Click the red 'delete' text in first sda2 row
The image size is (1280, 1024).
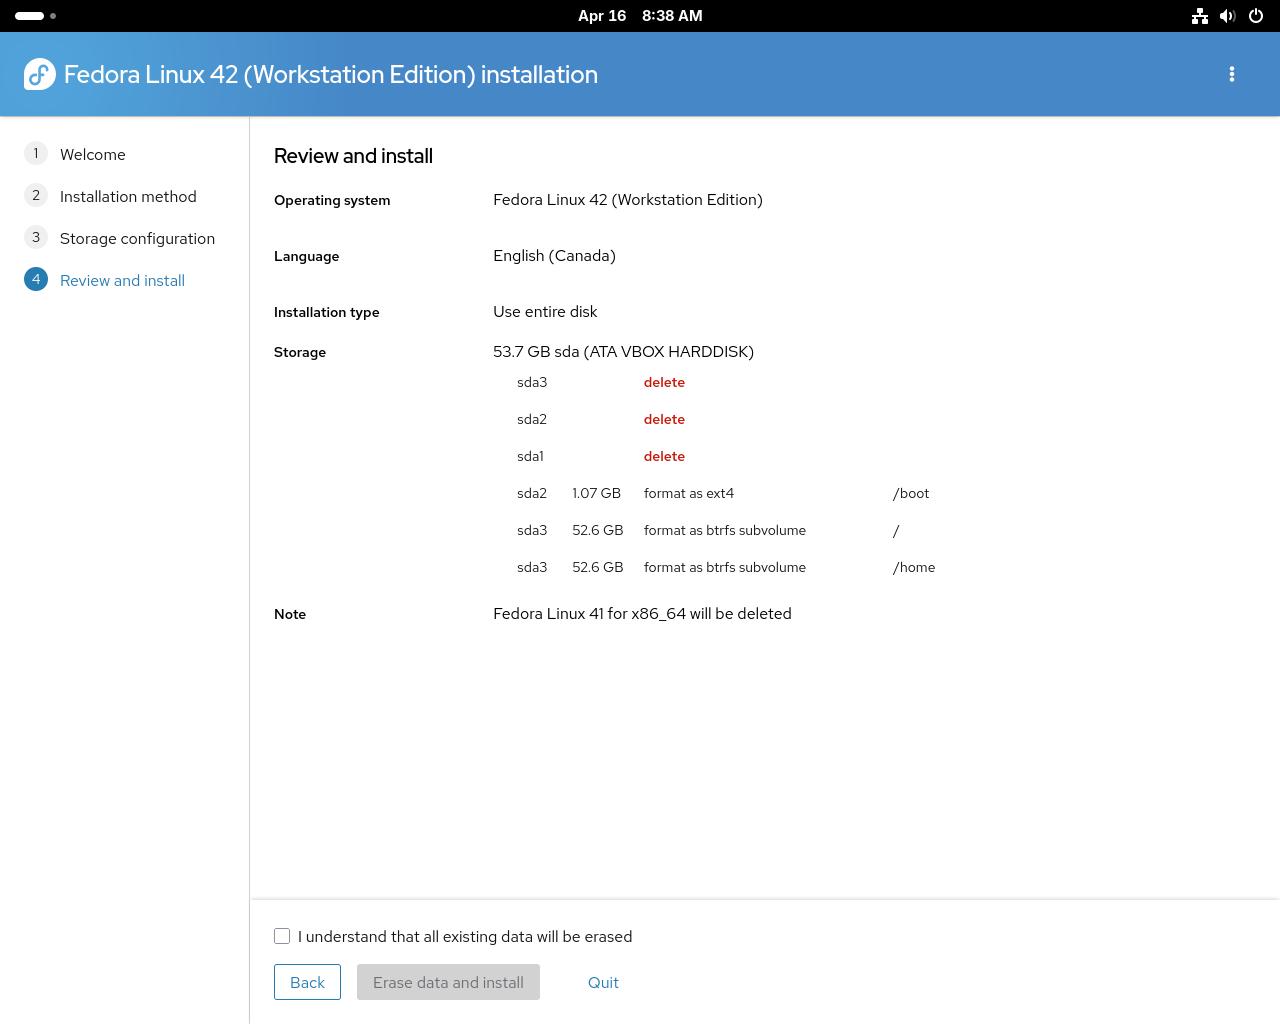pyautogui.click(x=664, y=419)
